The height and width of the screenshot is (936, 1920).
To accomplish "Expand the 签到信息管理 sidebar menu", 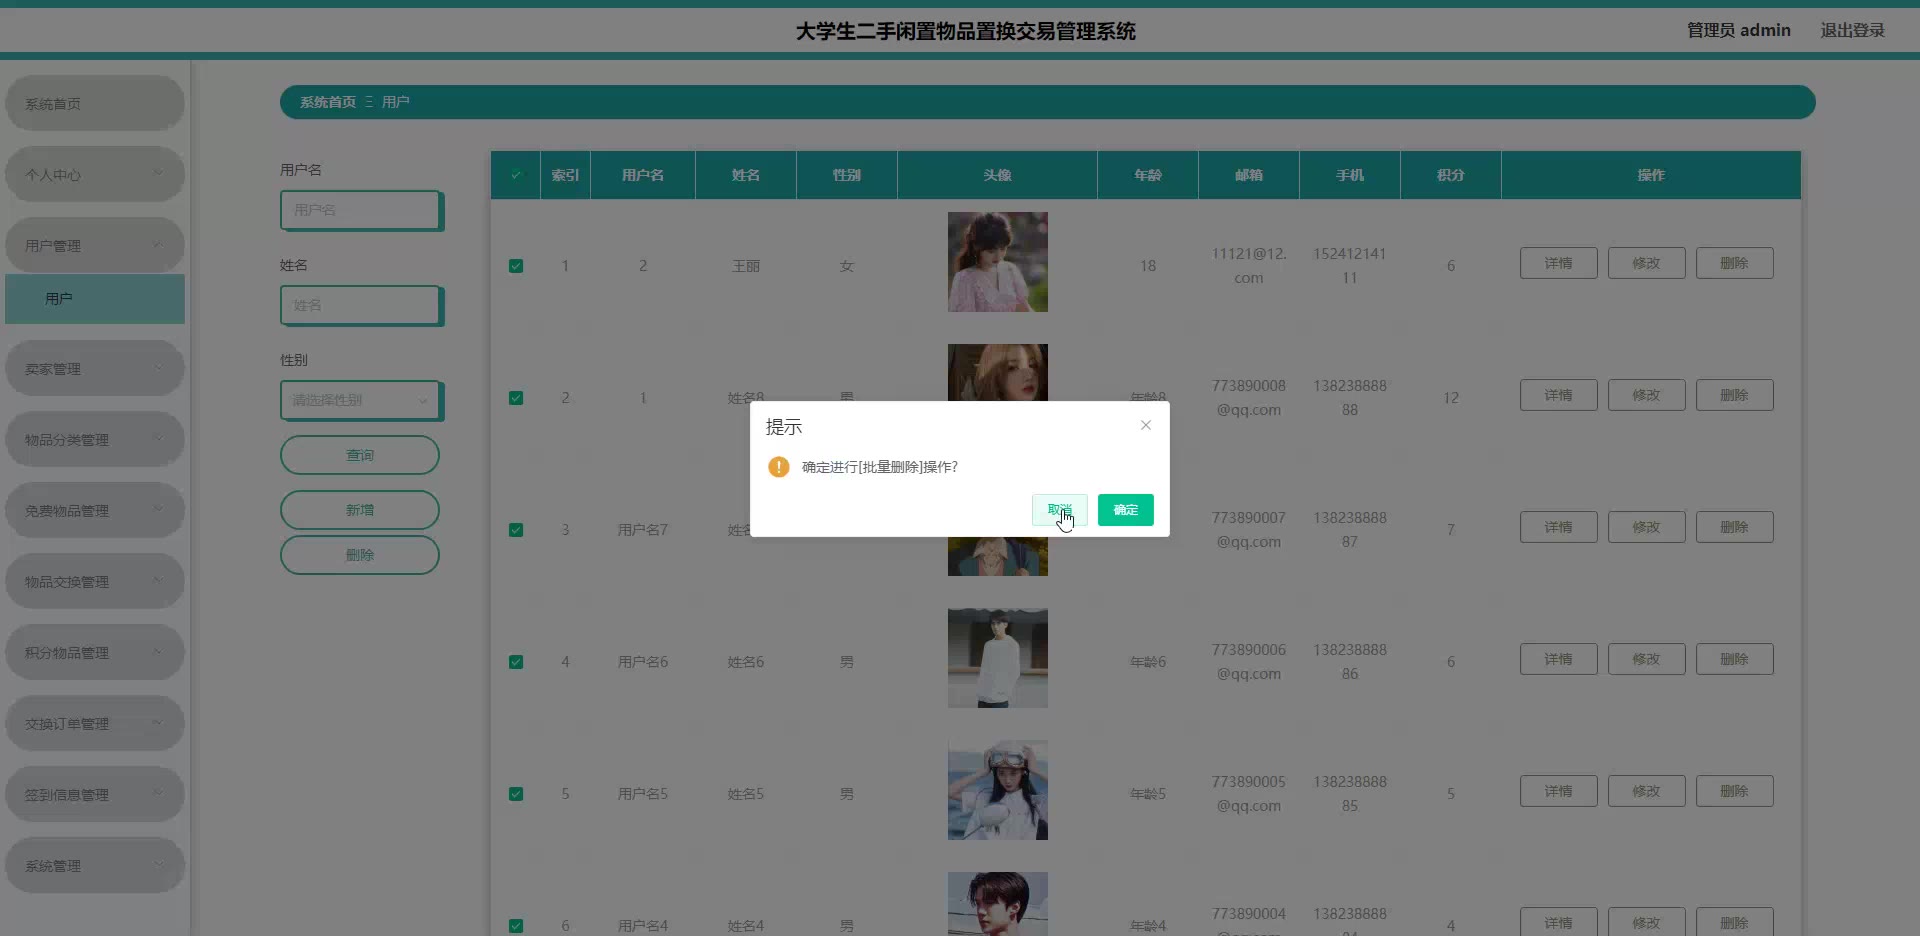I will coord(95,794).
